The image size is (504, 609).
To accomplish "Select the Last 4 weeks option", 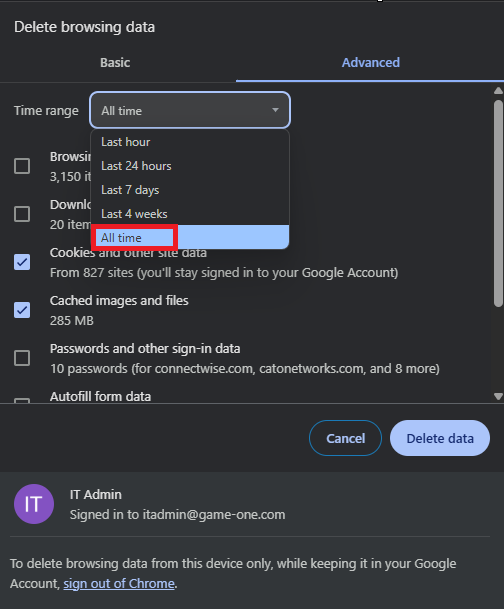I will pyautogui.click(x=190, y=214).
